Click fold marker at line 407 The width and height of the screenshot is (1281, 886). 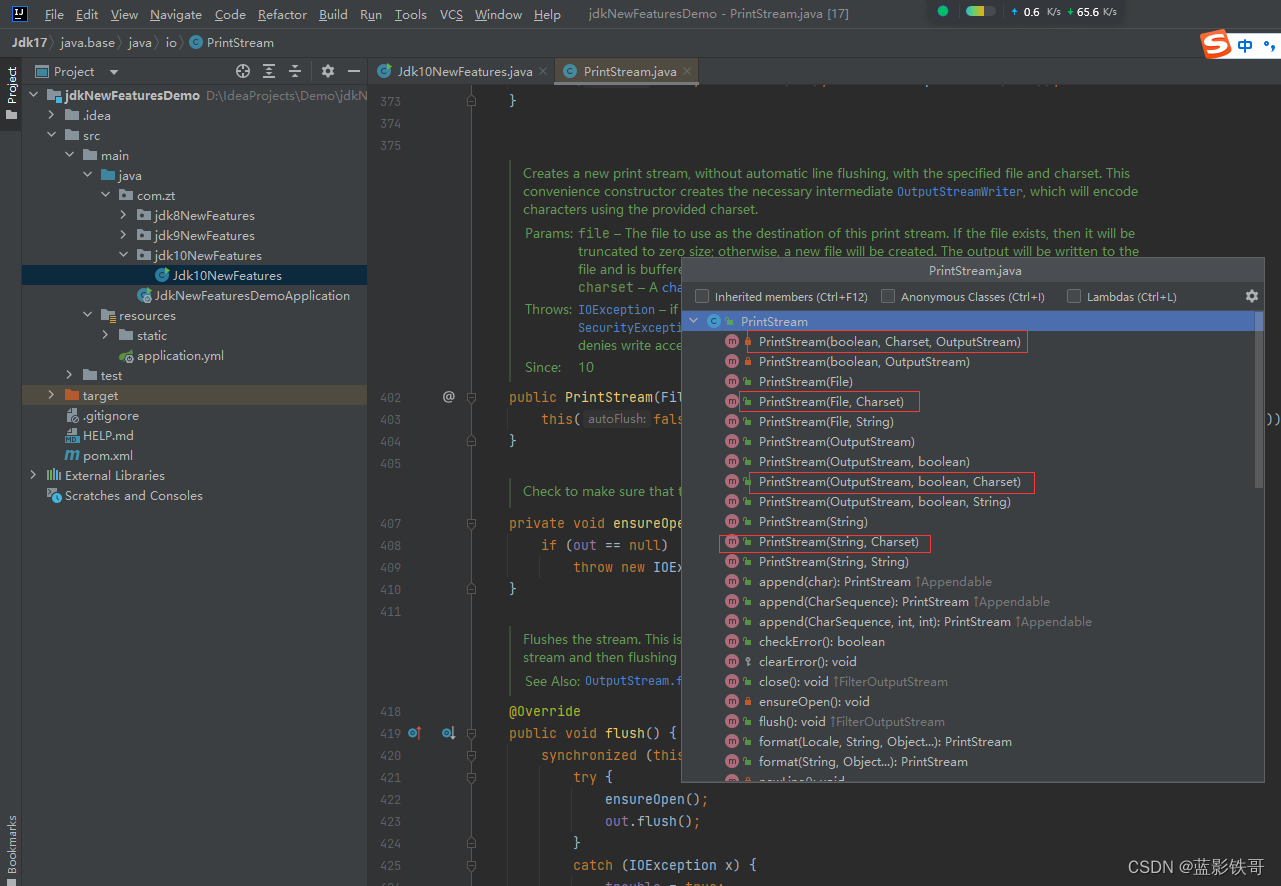pos(472,523)
